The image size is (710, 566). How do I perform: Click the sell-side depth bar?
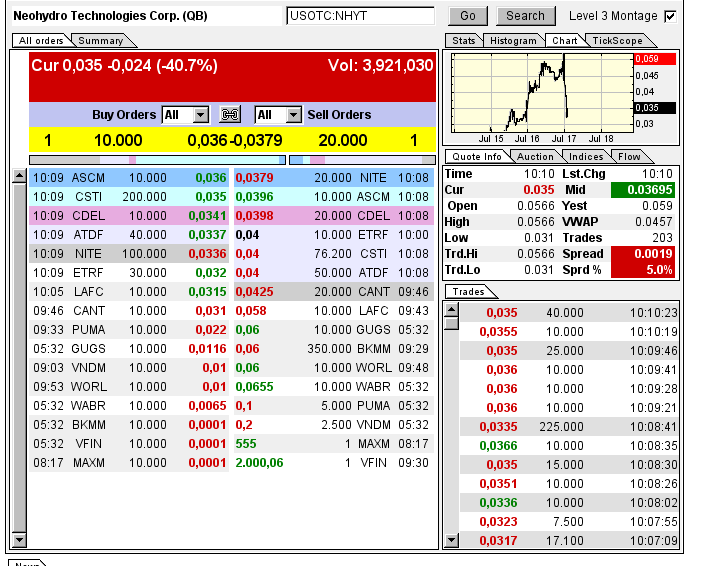point(362,160)
